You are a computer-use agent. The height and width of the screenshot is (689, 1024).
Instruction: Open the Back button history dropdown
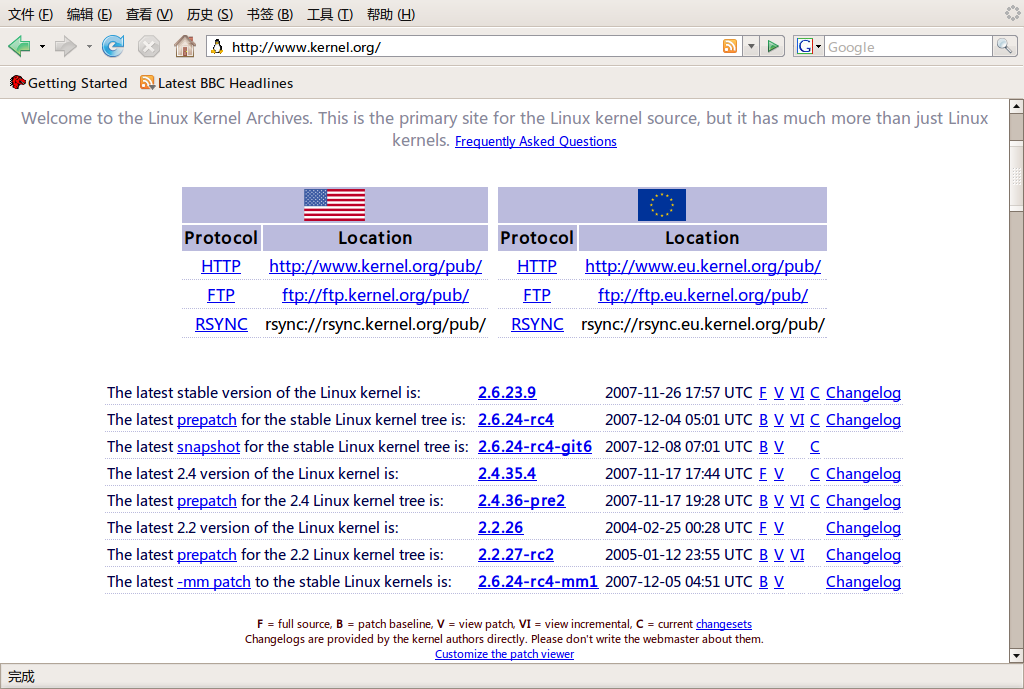(x=42, y=47)
